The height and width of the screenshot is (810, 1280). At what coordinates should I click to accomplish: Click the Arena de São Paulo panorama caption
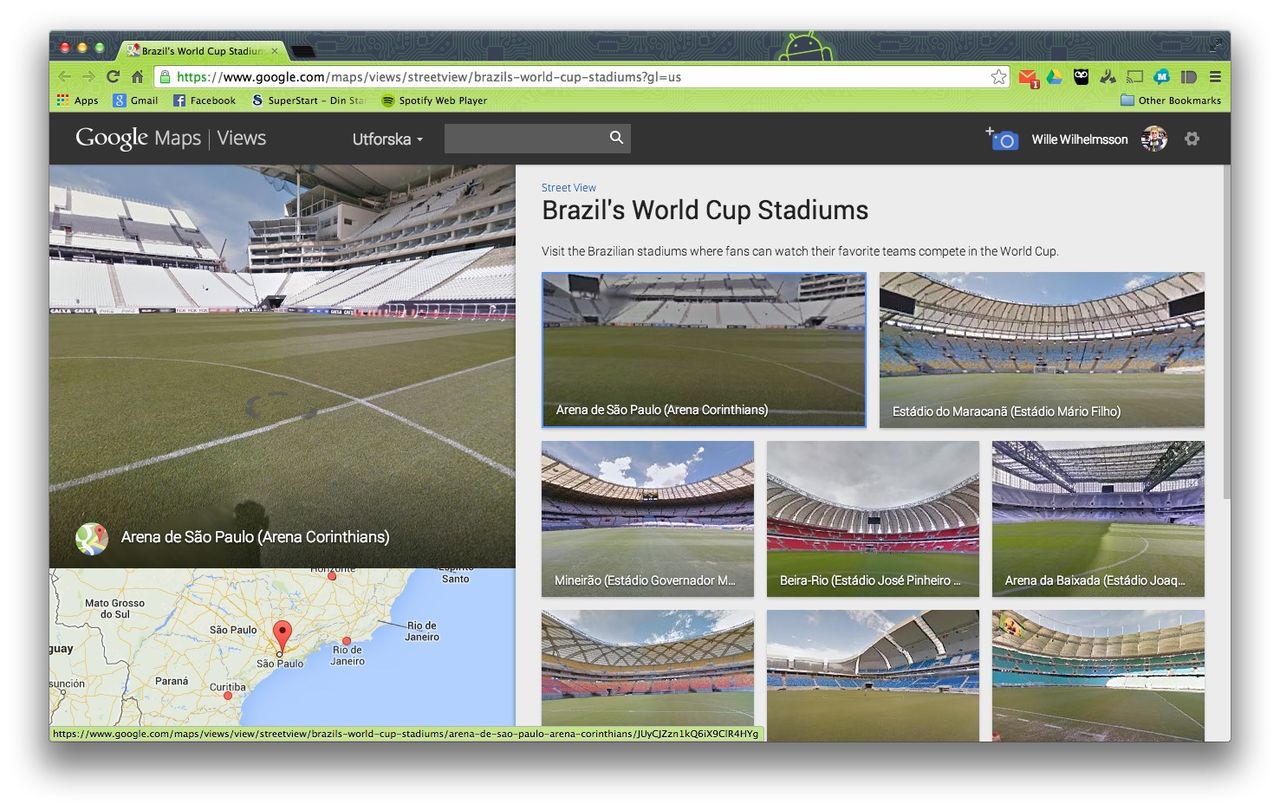pyautogui.click(x=255, y=537)
